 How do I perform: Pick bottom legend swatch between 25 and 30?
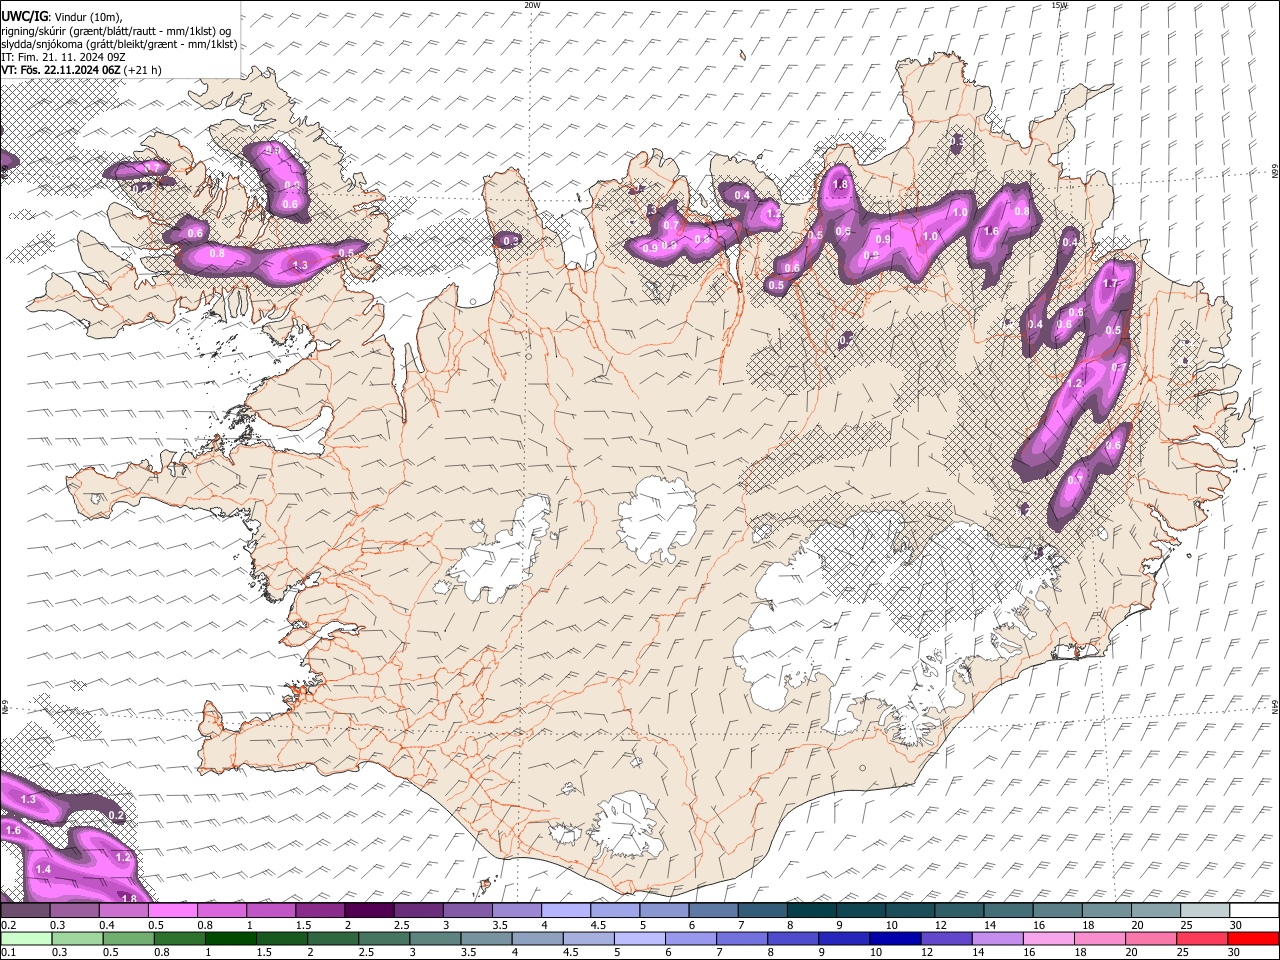[1201, 938]
